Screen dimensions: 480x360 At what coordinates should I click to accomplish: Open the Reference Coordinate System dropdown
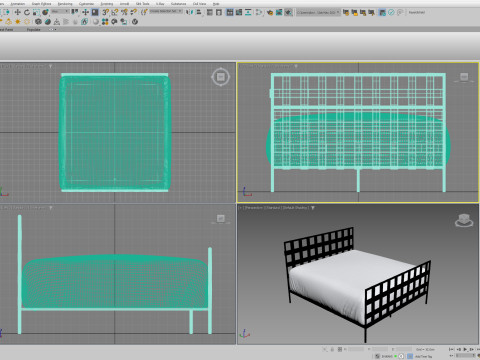tap(60, 11)
